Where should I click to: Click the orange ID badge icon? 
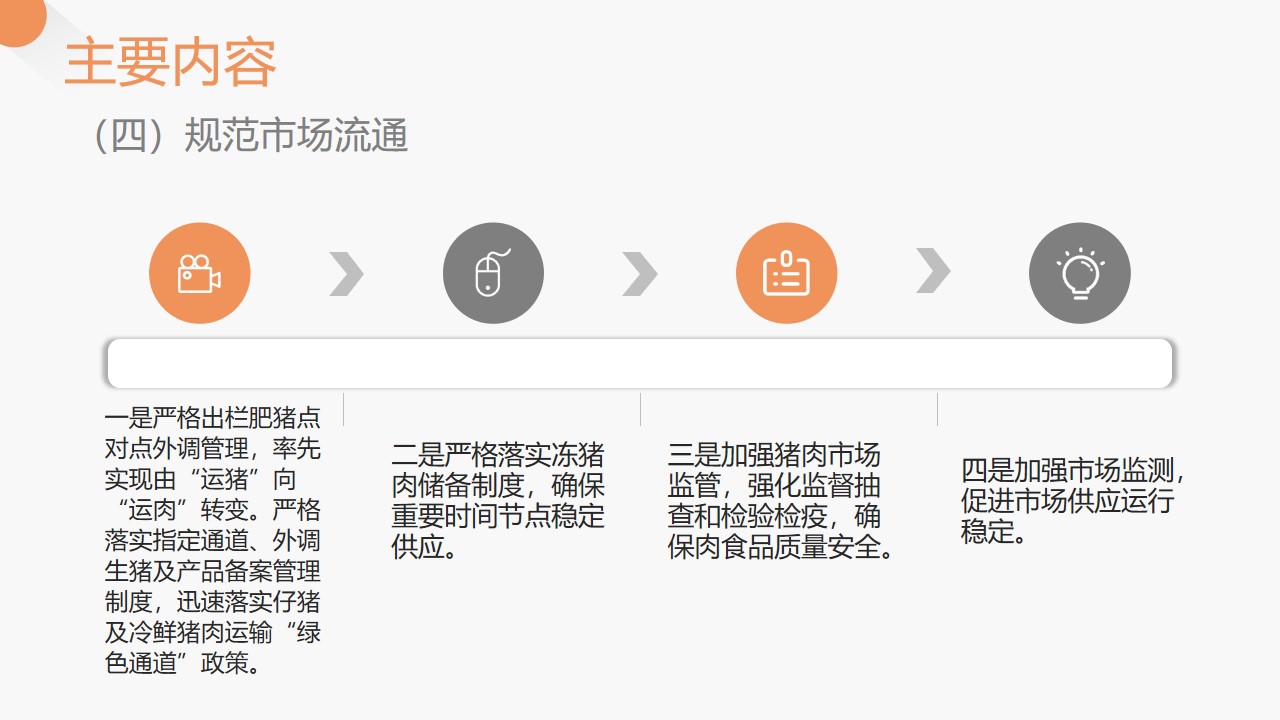[x=786, y=273]
